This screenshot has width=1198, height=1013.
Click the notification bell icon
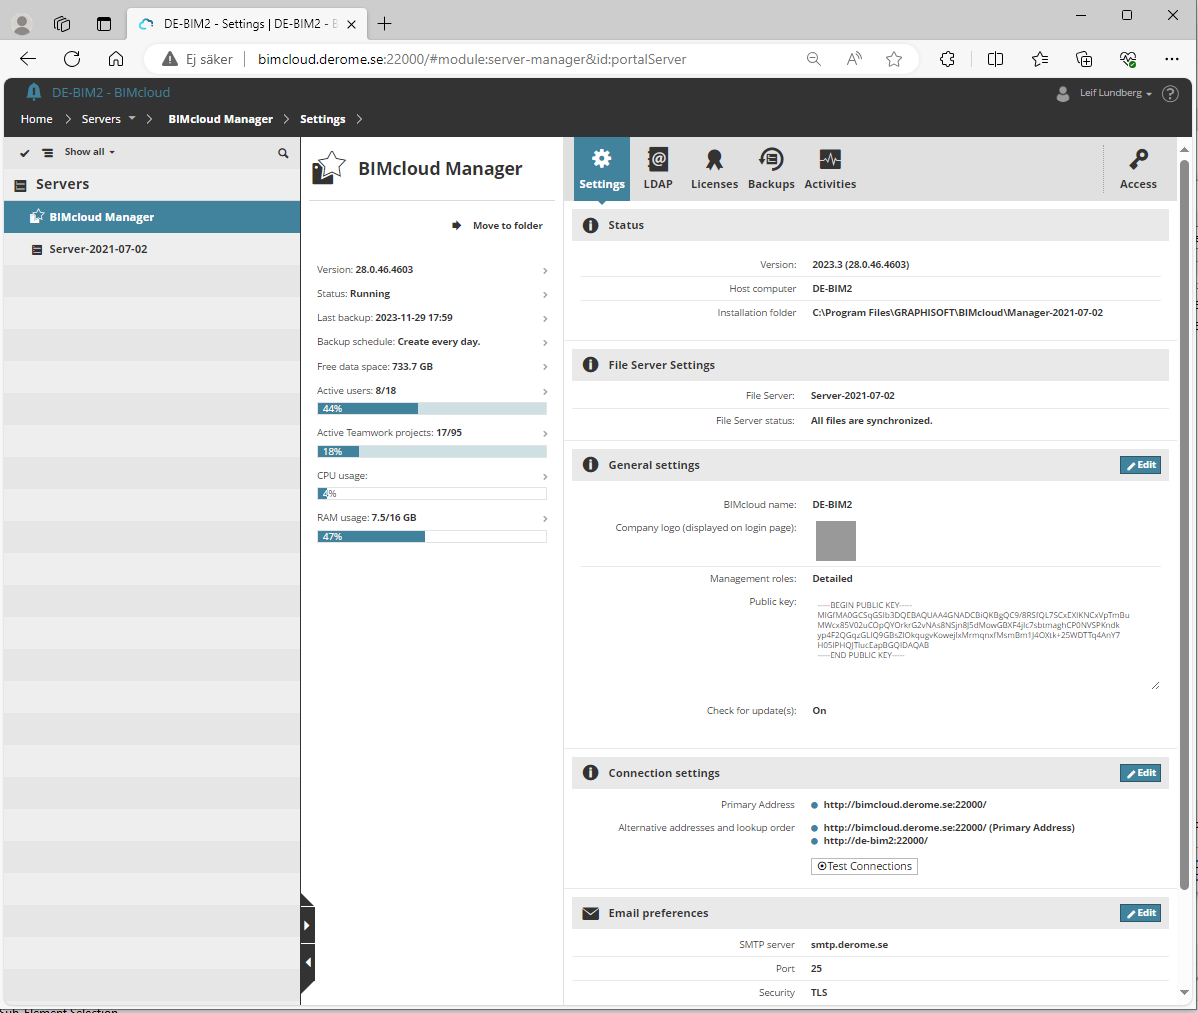pyautogui.click(x=34, y=92)
